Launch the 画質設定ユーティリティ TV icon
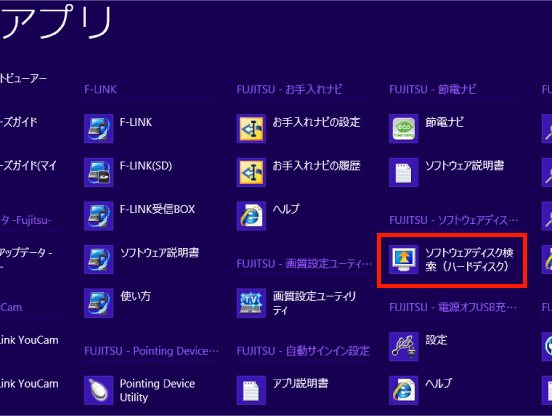 (x=251, y=303)
